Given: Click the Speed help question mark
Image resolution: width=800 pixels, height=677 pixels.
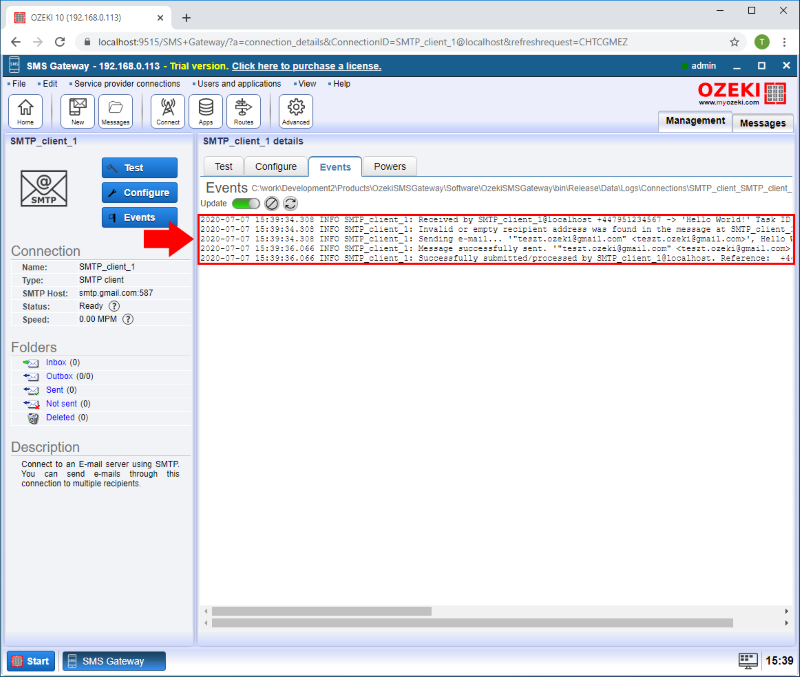Looking at the screenshot, I should click(x=128, y=319).
